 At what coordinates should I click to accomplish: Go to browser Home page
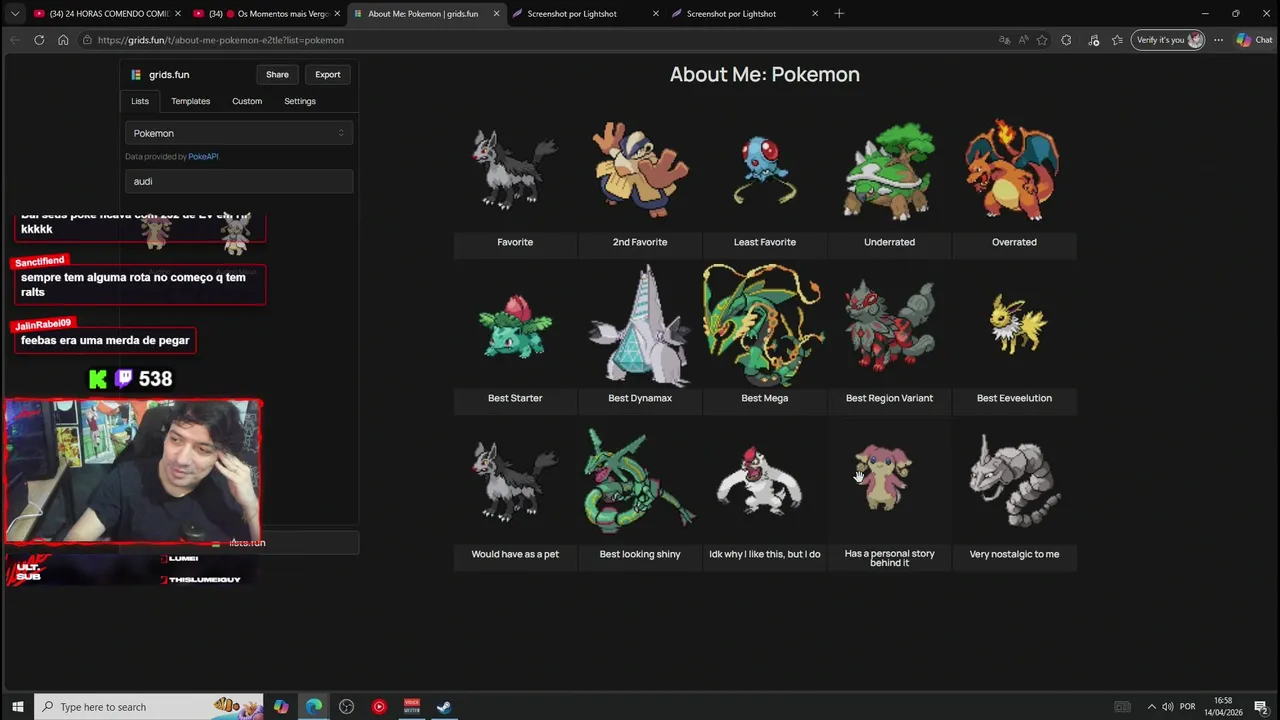[x=63, y=40]
